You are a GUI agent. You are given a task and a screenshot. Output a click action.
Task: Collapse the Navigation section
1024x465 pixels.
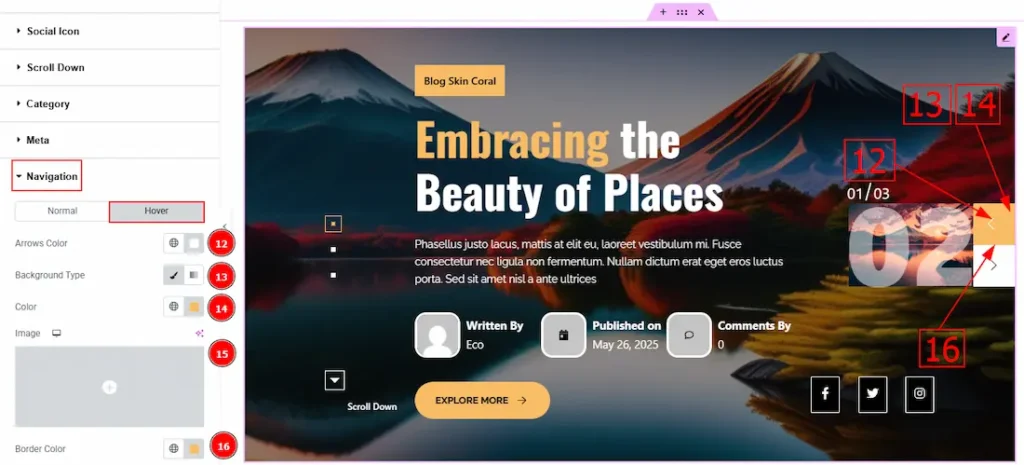pyautogui.click(x=46, y=176)
